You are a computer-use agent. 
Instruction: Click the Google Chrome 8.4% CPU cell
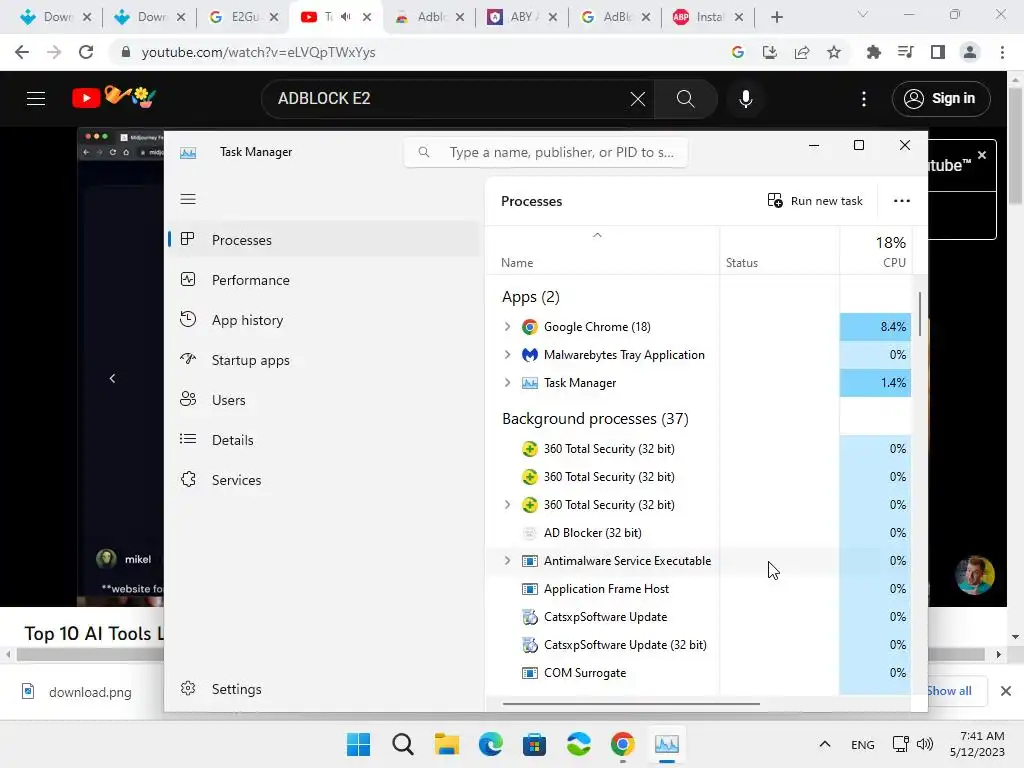pyautogui.click(x=876, y=327)
